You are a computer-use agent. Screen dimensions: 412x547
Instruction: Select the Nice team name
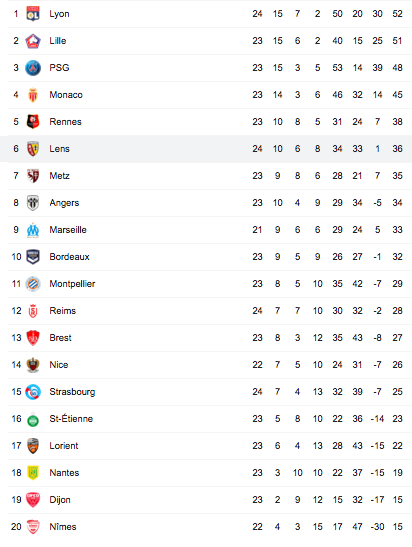click(x=59, y=365)
